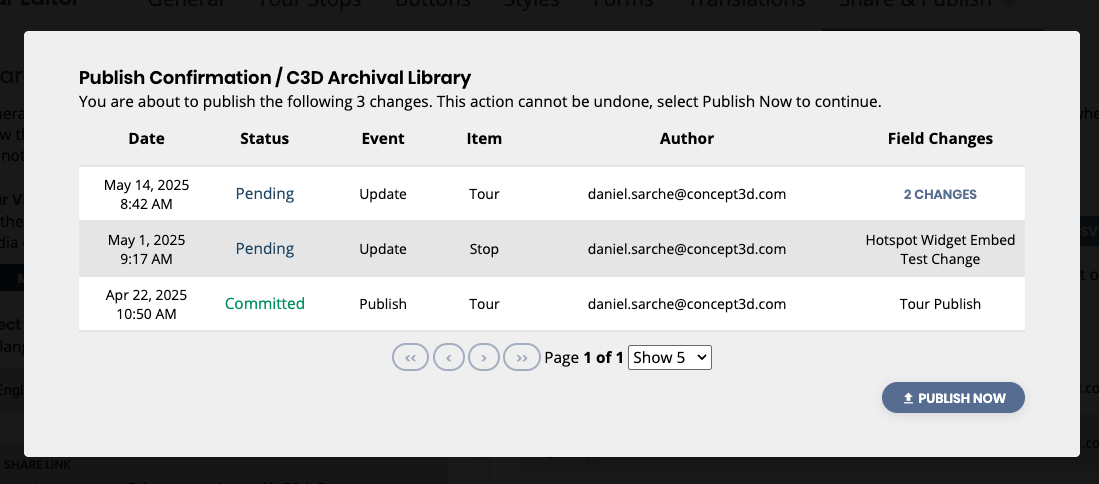Open the 2 CHANGES link
This screenshot has height=484, width=1099.
pos(940,195)
